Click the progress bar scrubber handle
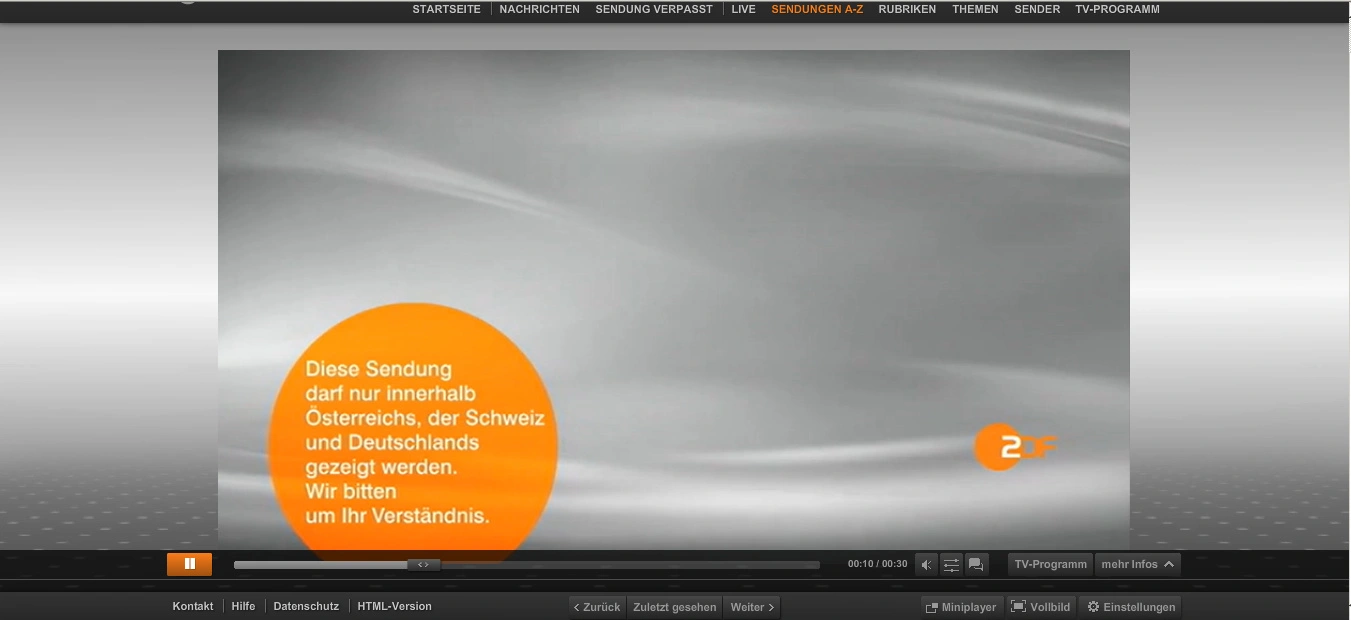The height and width of the screenshot is (620, 1351). click(x=423, y=565)
